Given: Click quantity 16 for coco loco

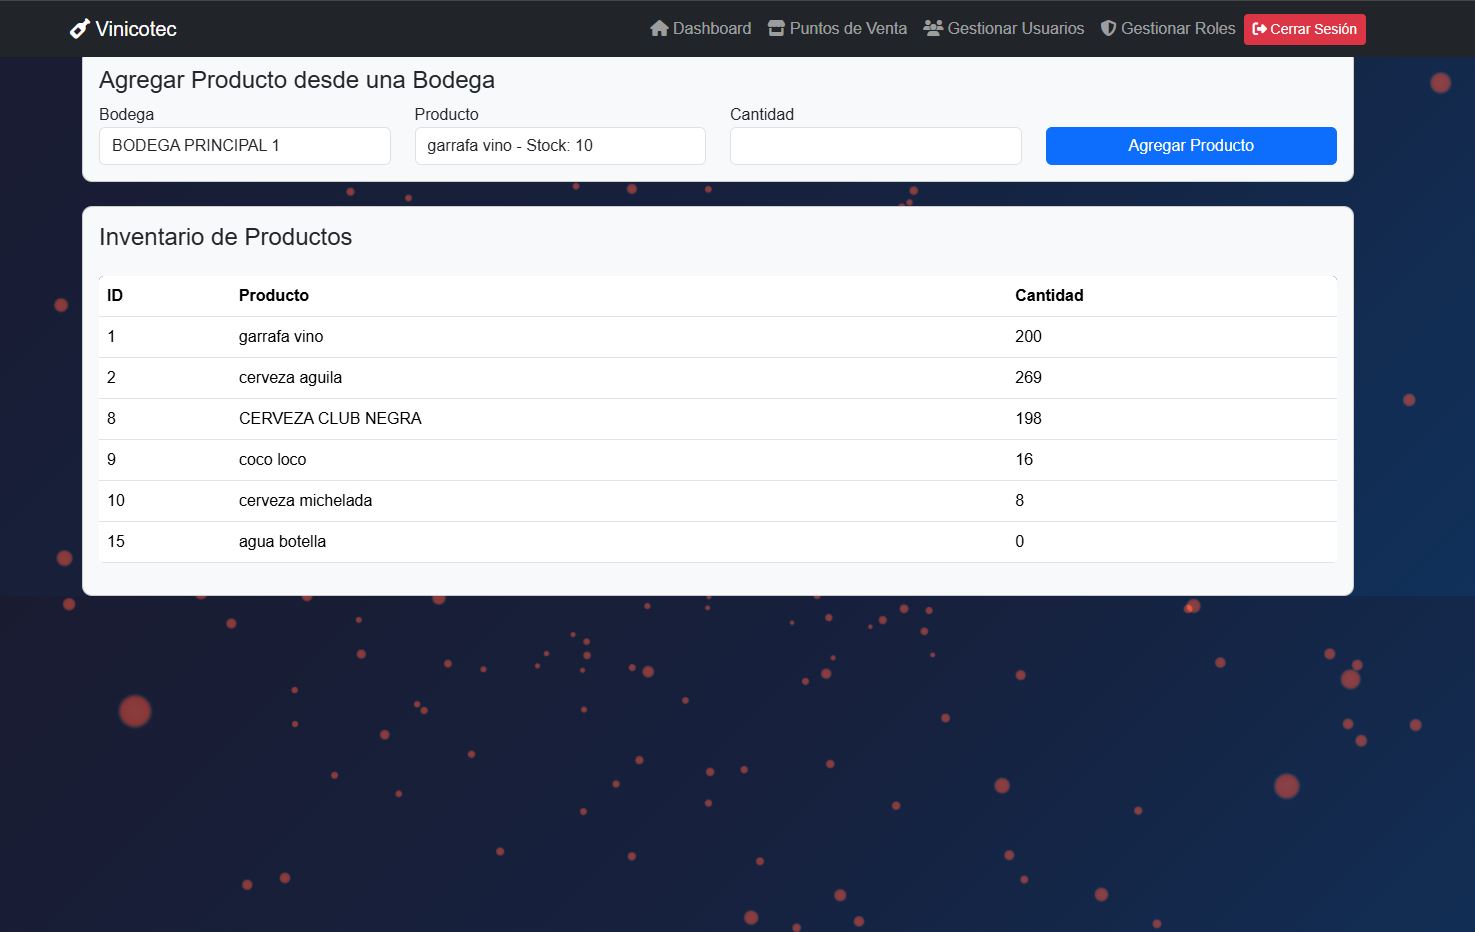Looking at the screenshot, I should pos(1024,459).
